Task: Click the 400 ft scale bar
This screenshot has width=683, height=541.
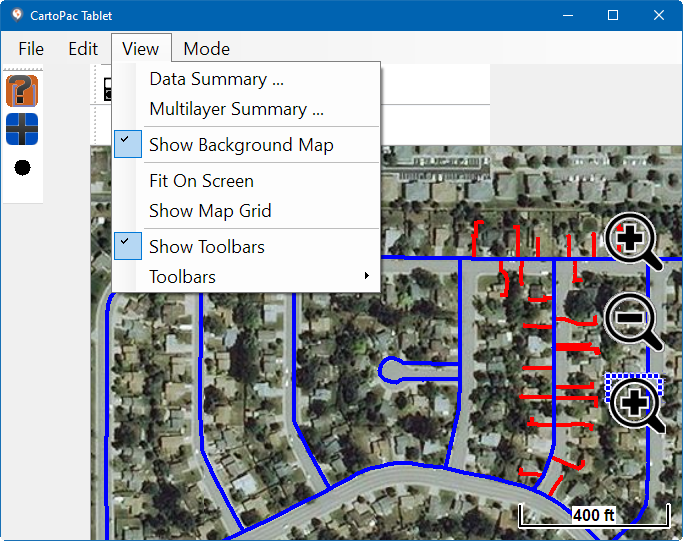Action: [593, 516]
